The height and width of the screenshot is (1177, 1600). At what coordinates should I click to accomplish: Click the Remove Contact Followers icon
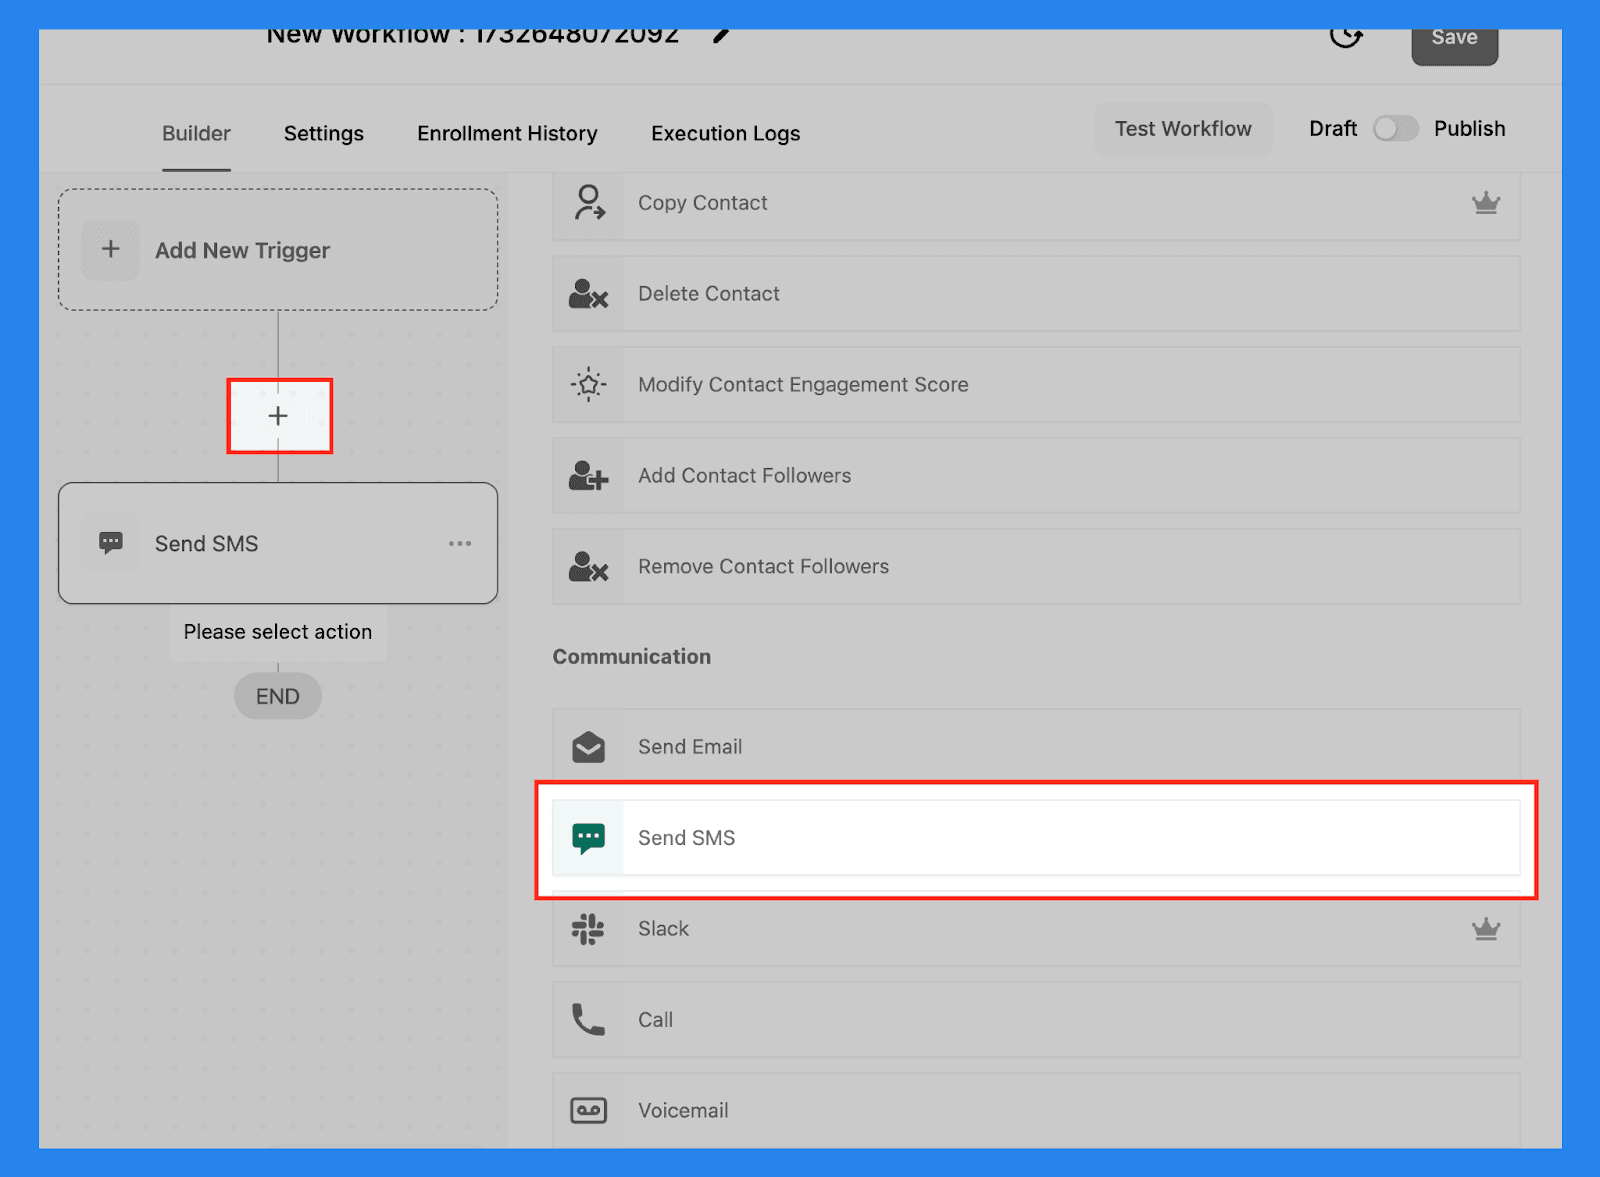(589, 567)
